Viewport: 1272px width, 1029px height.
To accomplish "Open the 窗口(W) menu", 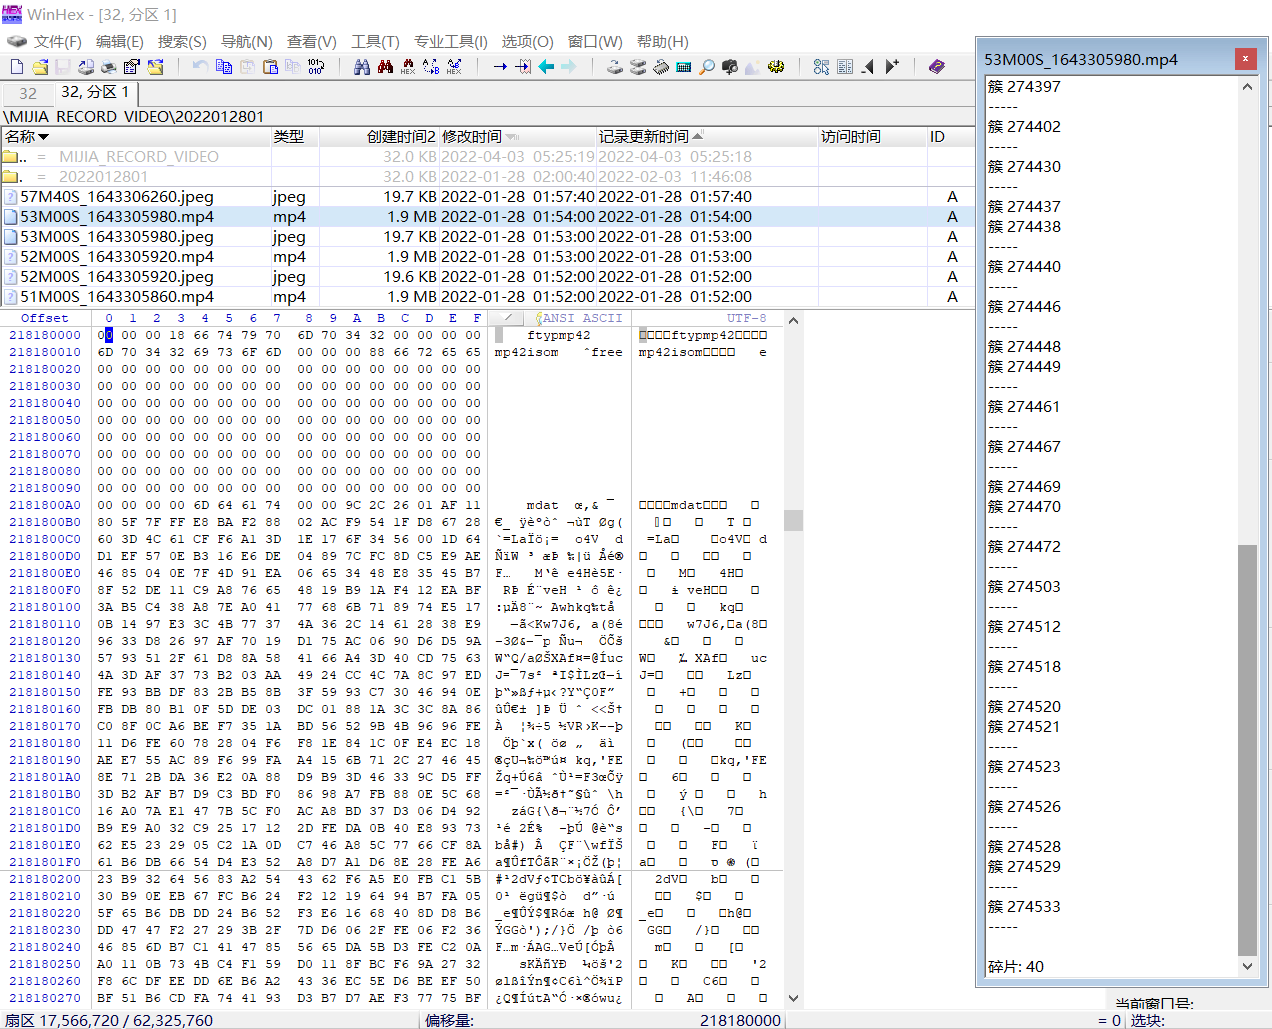I will (595, 41).
